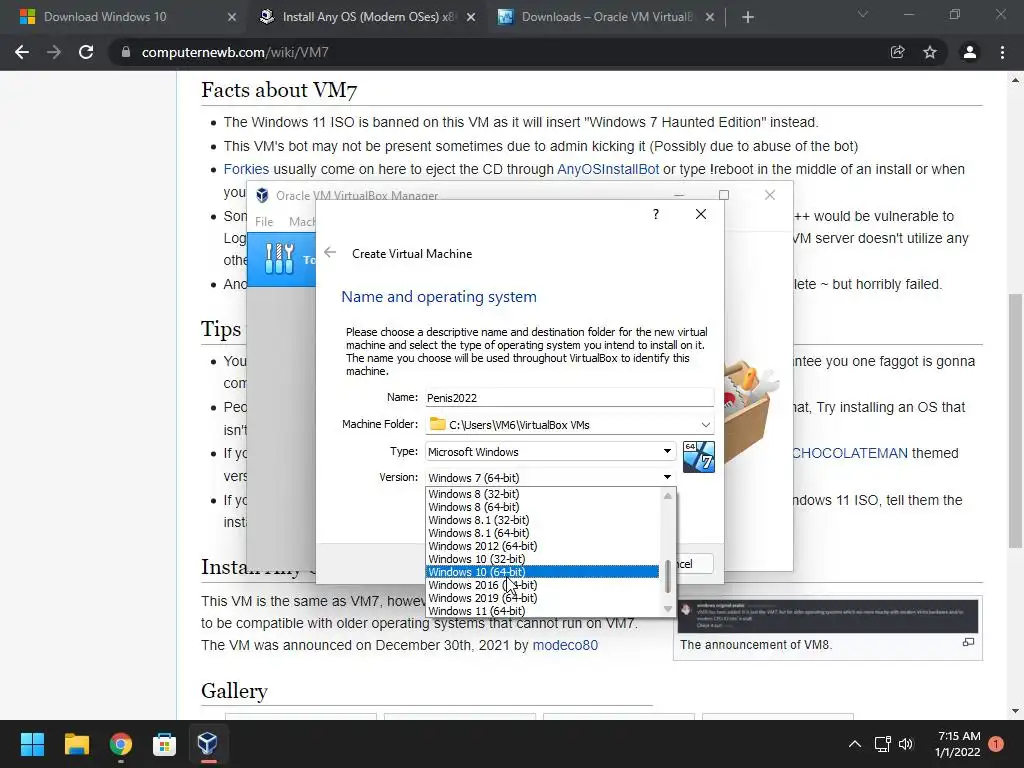Select the highlighted Windows 10 (64-bit) entry

[x=543, y=572]
